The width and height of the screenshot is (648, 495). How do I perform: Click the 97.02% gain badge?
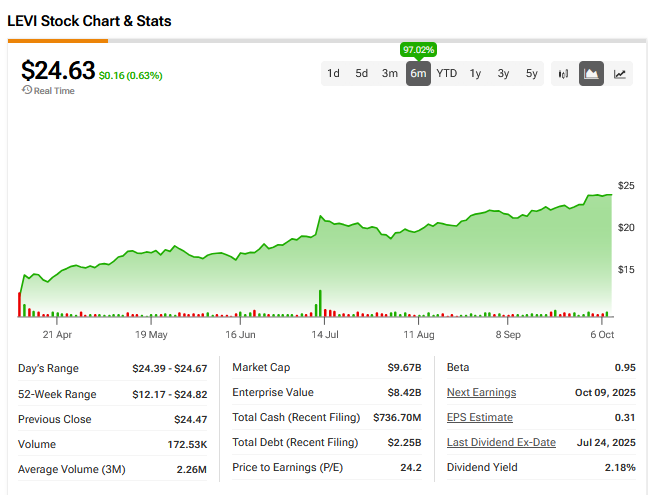click(x=418, y=49)
